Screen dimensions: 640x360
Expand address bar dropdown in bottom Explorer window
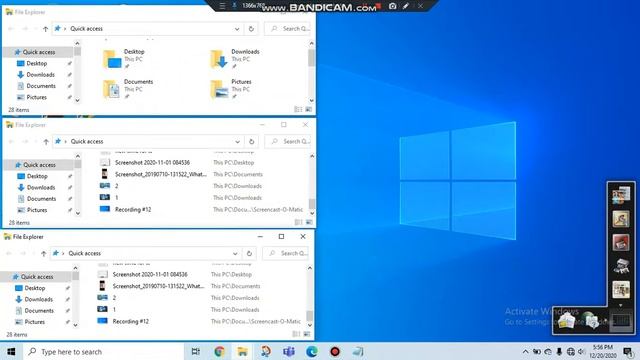[x=235, y=253]
